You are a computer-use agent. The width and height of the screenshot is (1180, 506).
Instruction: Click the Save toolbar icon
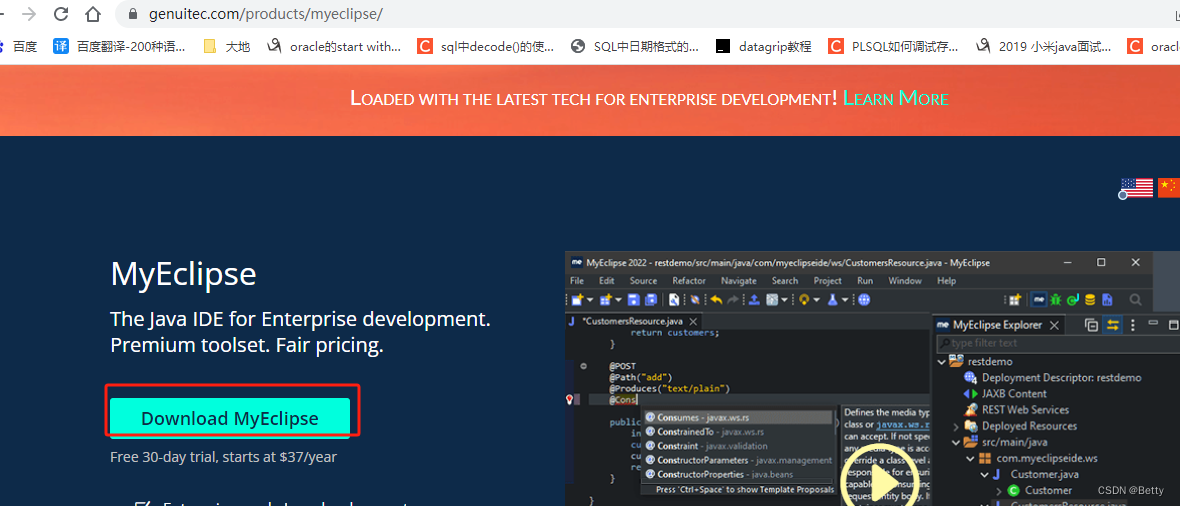click(x=634, y=300)
